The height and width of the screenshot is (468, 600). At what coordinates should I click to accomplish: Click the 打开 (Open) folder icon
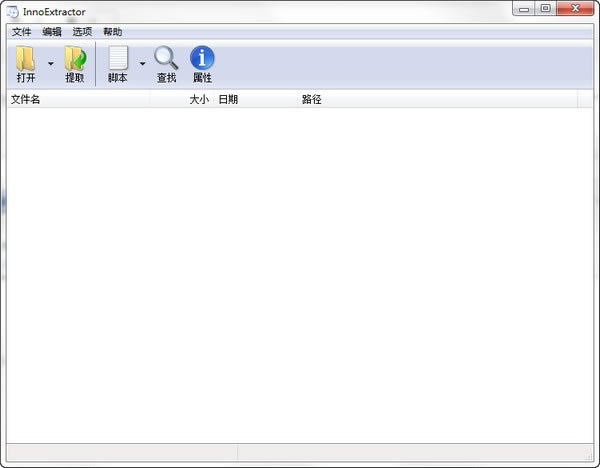26,59
